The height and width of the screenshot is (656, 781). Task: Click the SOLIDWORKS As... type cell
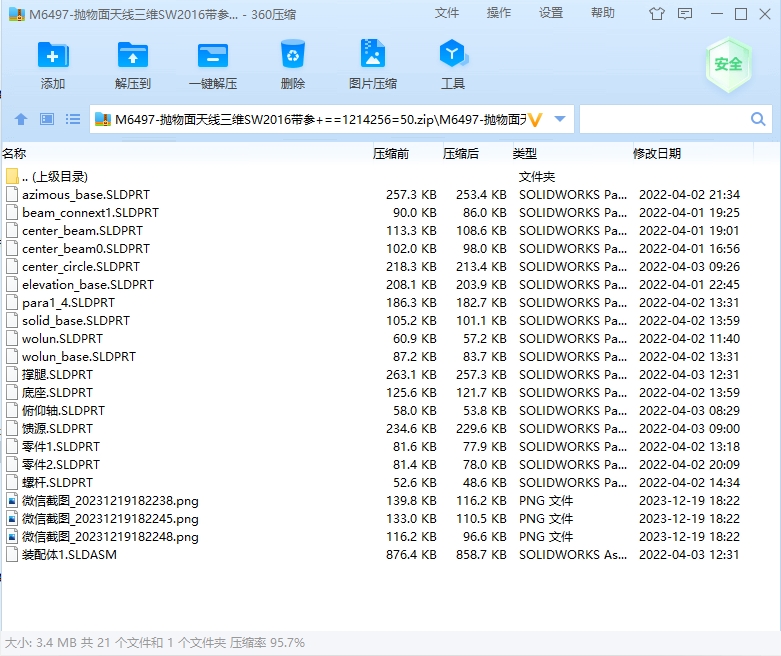click(x=573, y=554)
